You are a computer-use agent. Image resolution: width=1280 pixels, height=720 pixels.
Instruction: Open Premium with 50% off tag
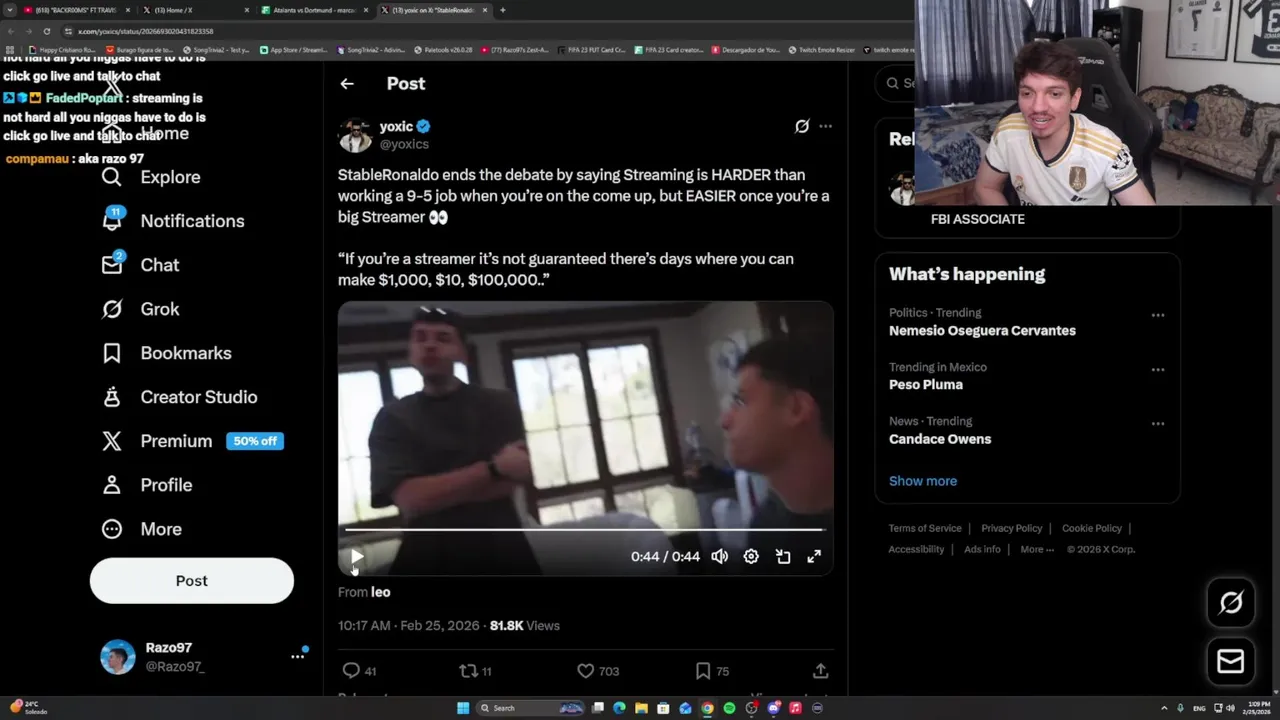pyautogui.click(x=192, y=441)
